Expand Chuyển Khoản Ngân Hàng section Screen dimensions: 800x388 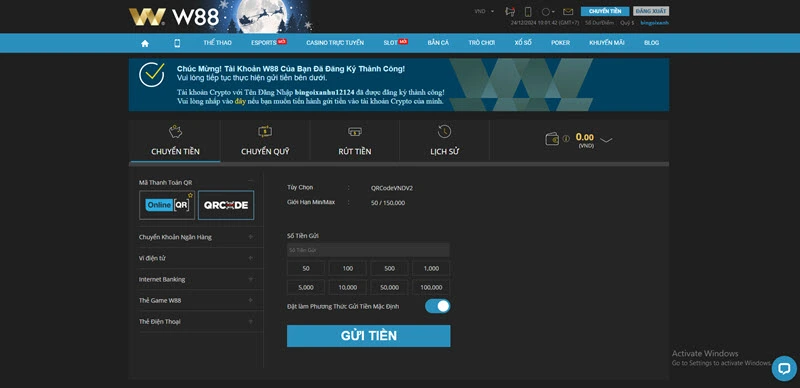(x=201, y=237)
